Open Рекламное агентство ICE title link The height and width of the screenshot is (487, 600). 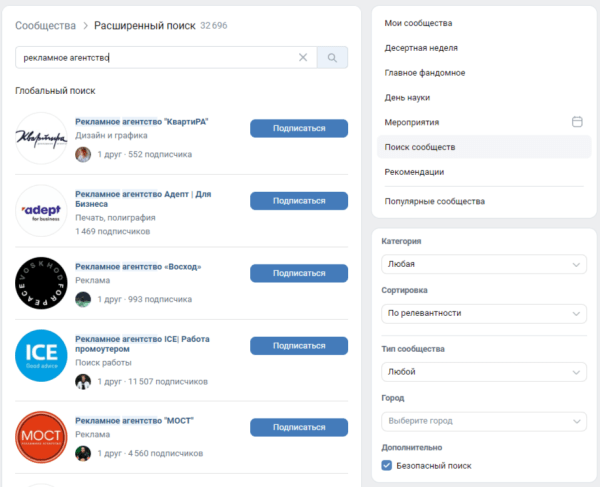pos(142,344)
